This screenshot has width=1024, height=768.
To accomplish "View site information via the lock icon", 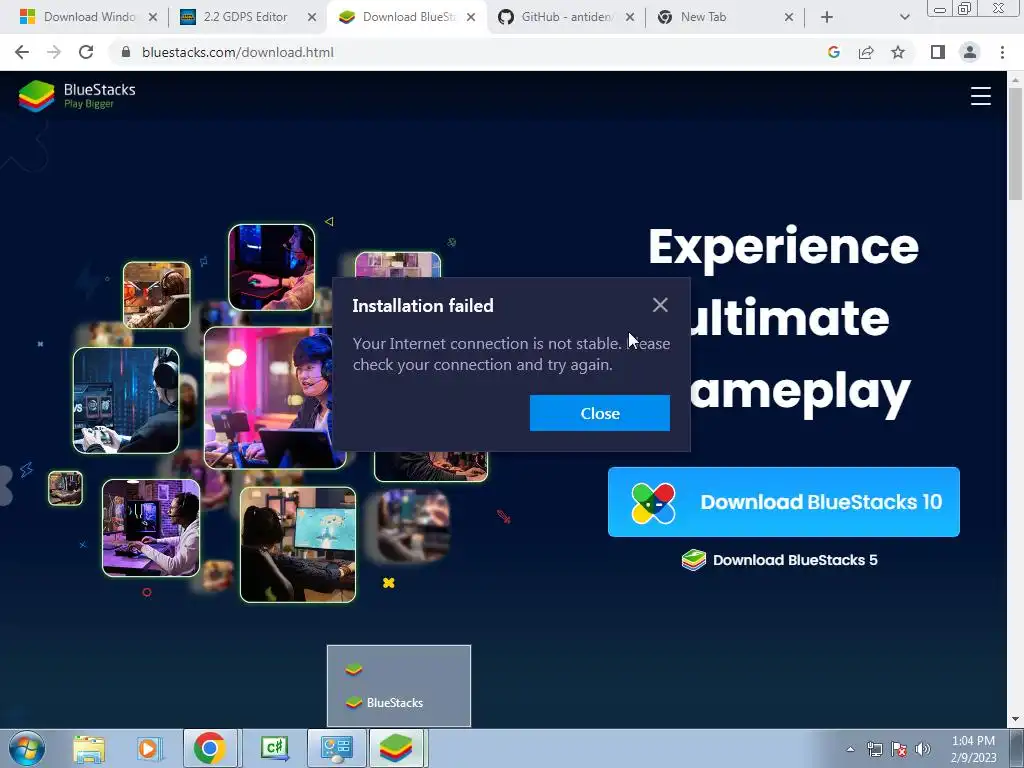I will 126,52.
